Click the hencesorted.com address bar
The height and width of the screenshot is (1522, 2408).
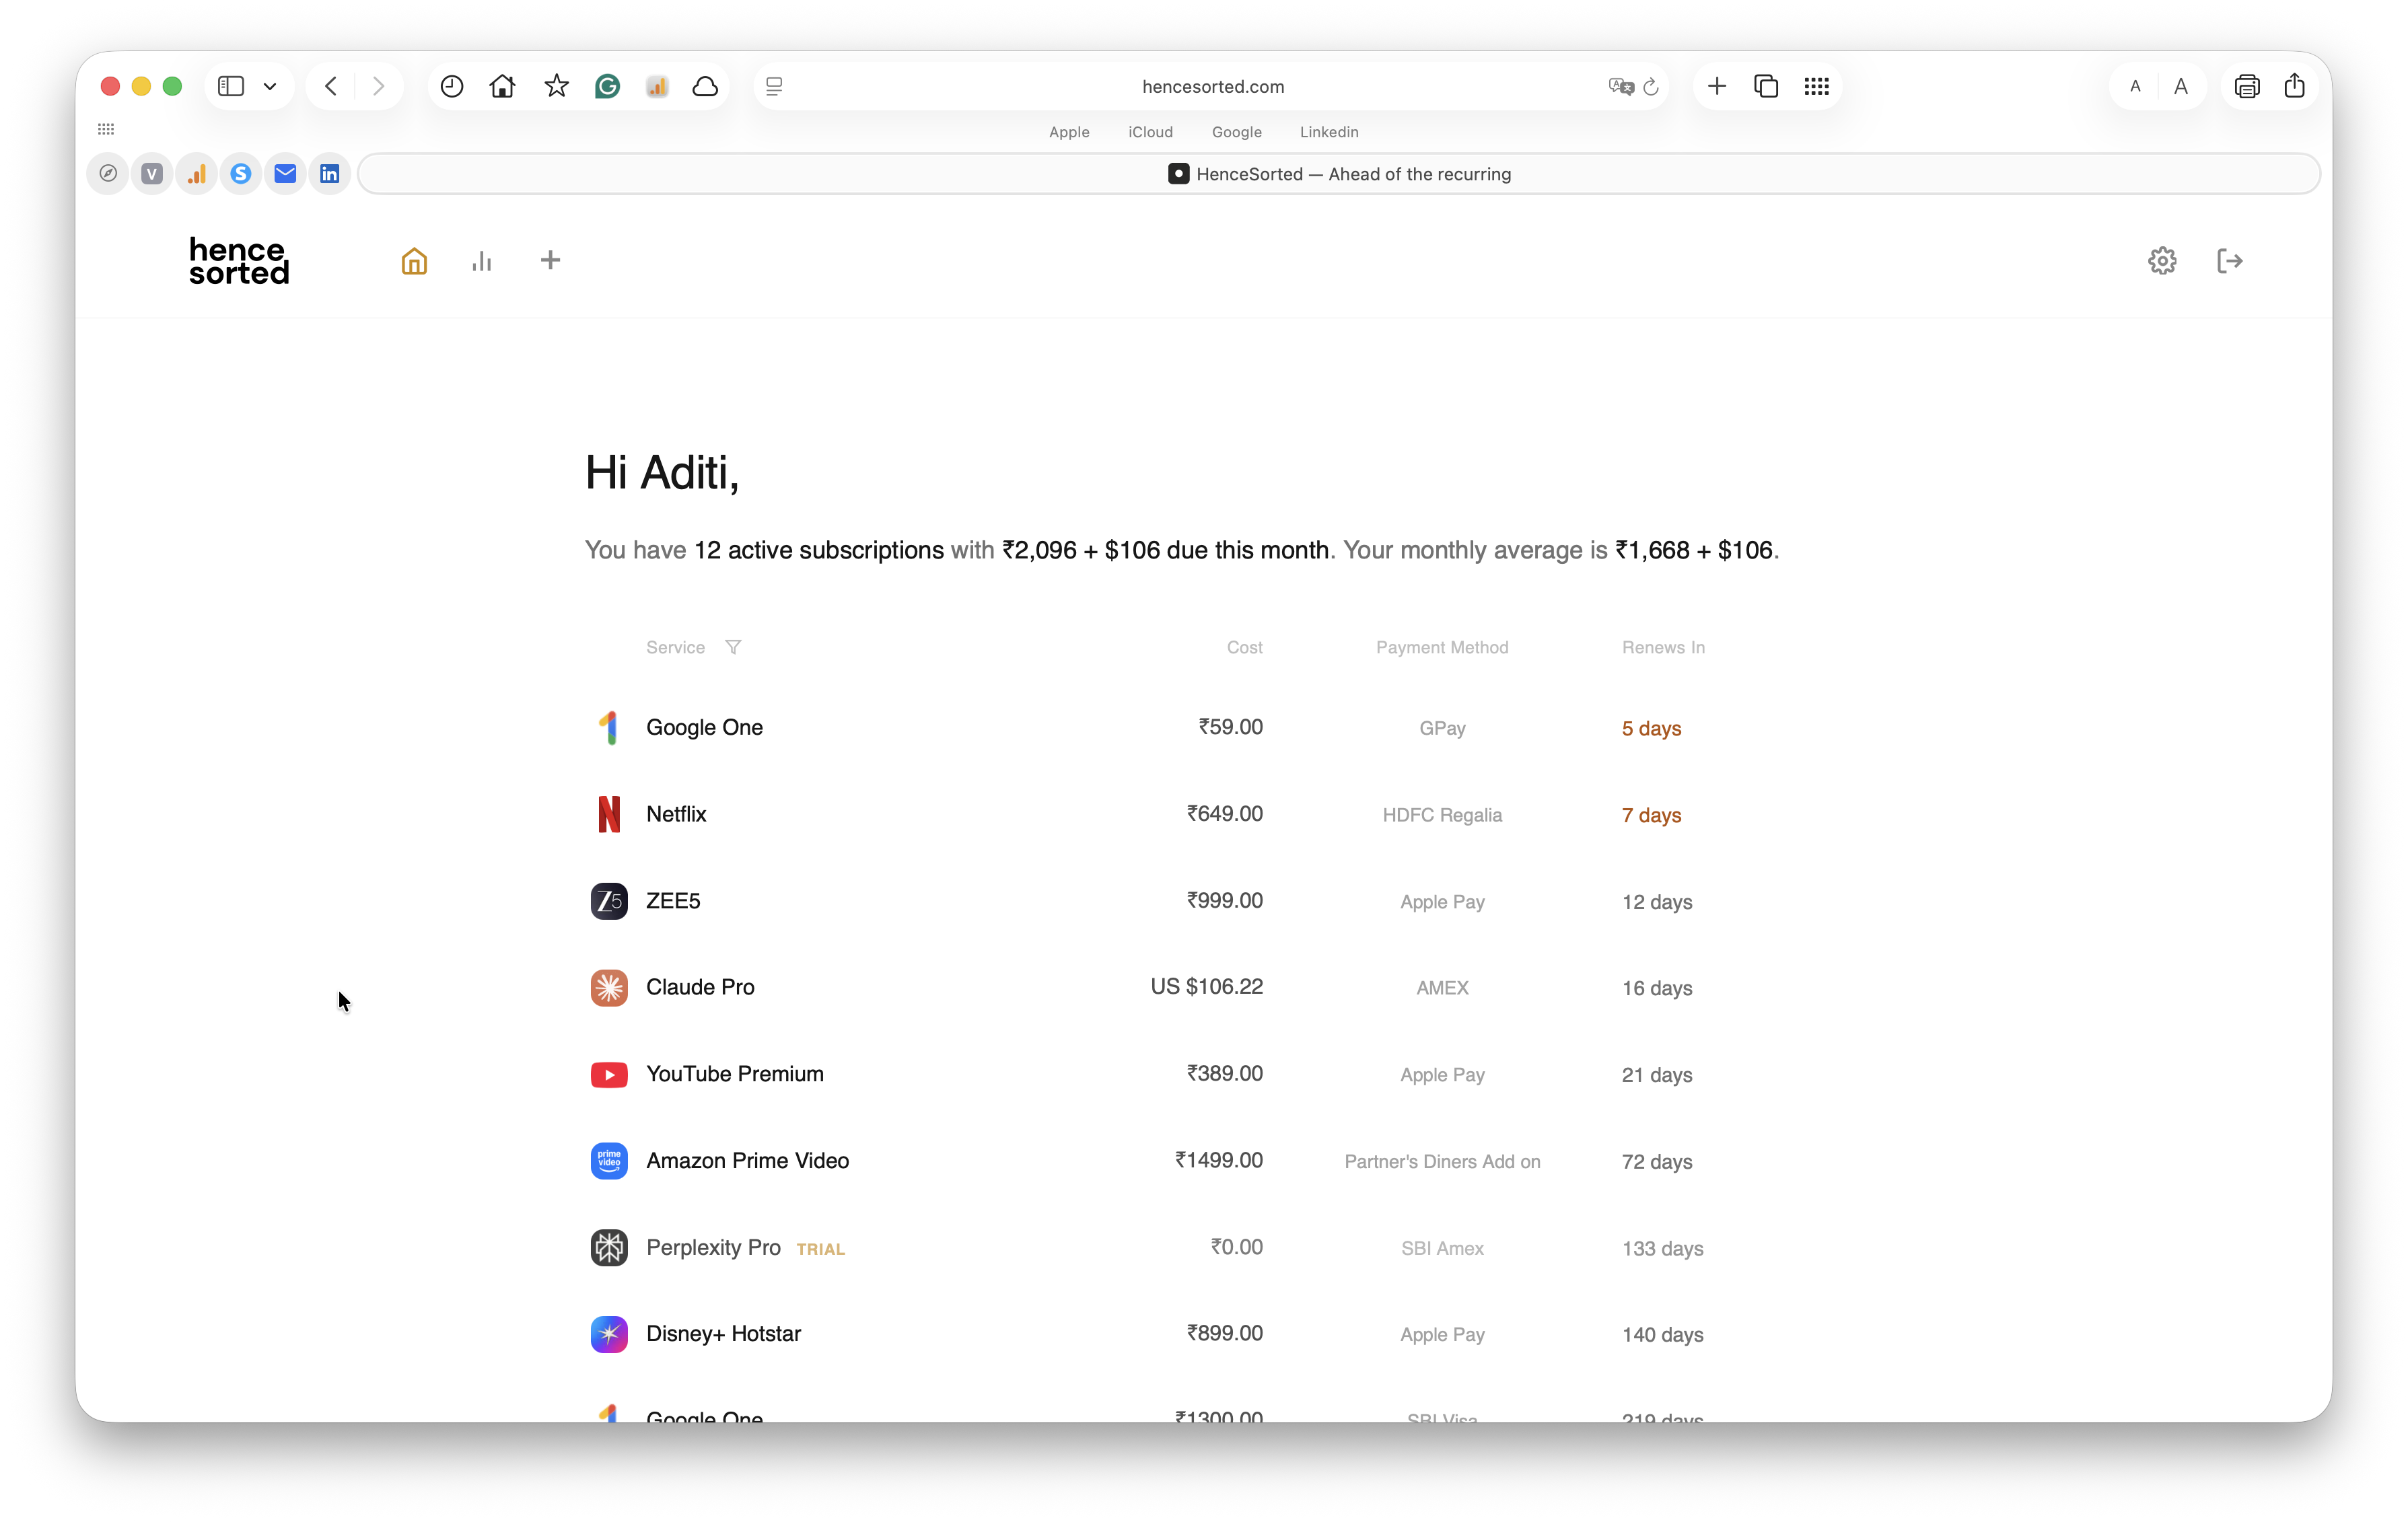(x=1212, y=86)
